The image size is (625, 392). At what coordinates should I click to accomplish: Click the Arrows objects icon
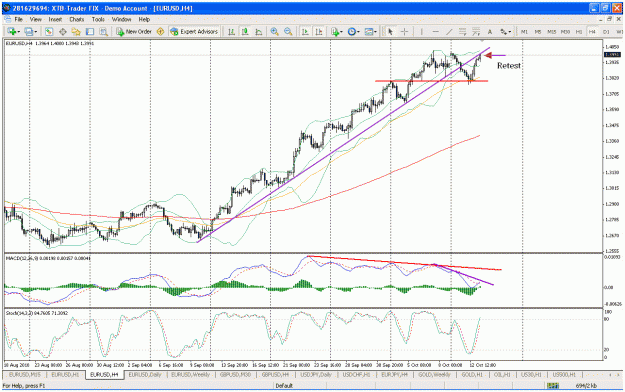503,32
